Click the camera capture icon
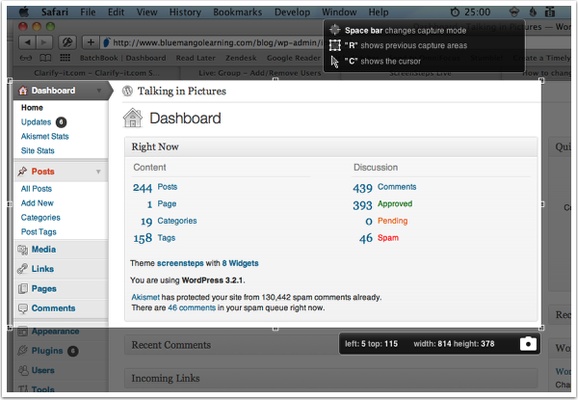 tap(528, 344)
